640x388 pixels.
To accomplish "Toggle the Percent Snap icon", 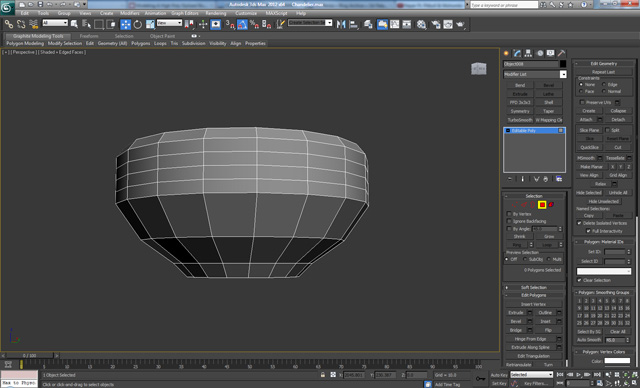I will click(x=254, y=24).
